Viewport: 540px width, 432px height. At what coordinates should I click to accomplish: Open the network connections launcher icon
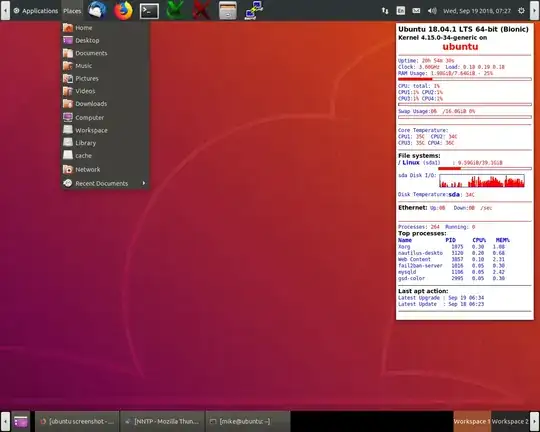point(254,10)
